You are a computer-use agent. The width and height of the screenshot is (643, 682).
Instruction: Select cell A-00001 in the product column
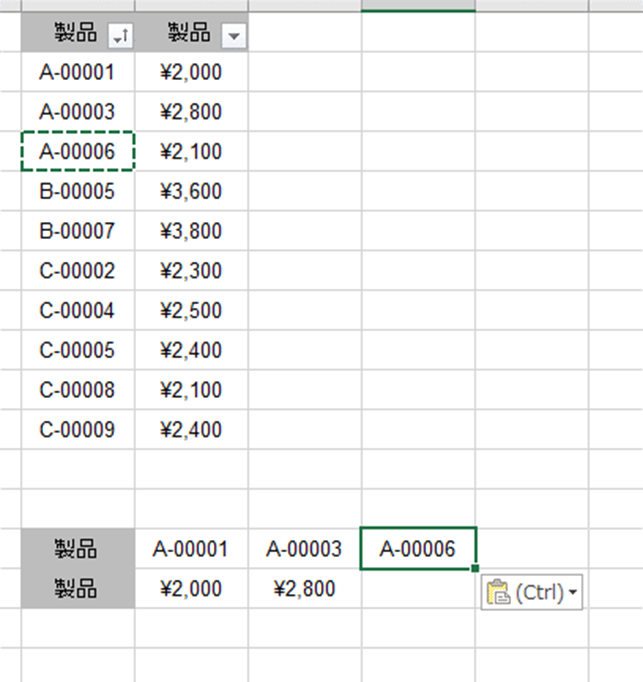78,72
